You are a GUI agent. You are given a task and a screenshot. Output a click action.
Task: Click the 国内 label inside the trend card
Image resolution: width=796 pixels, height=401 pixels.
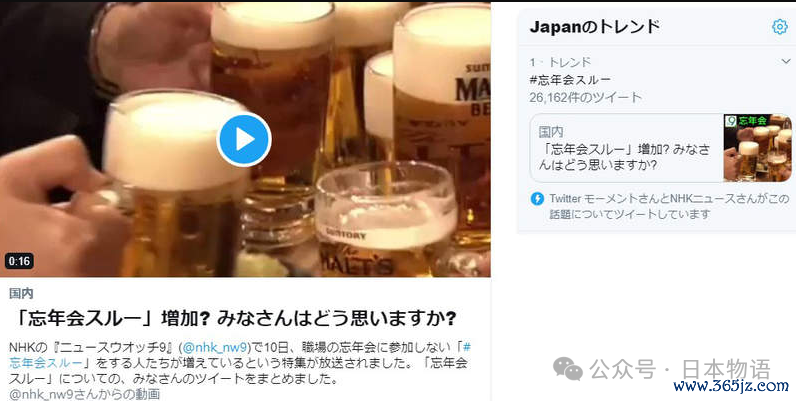pyautogui.click(x=551, y=132)
